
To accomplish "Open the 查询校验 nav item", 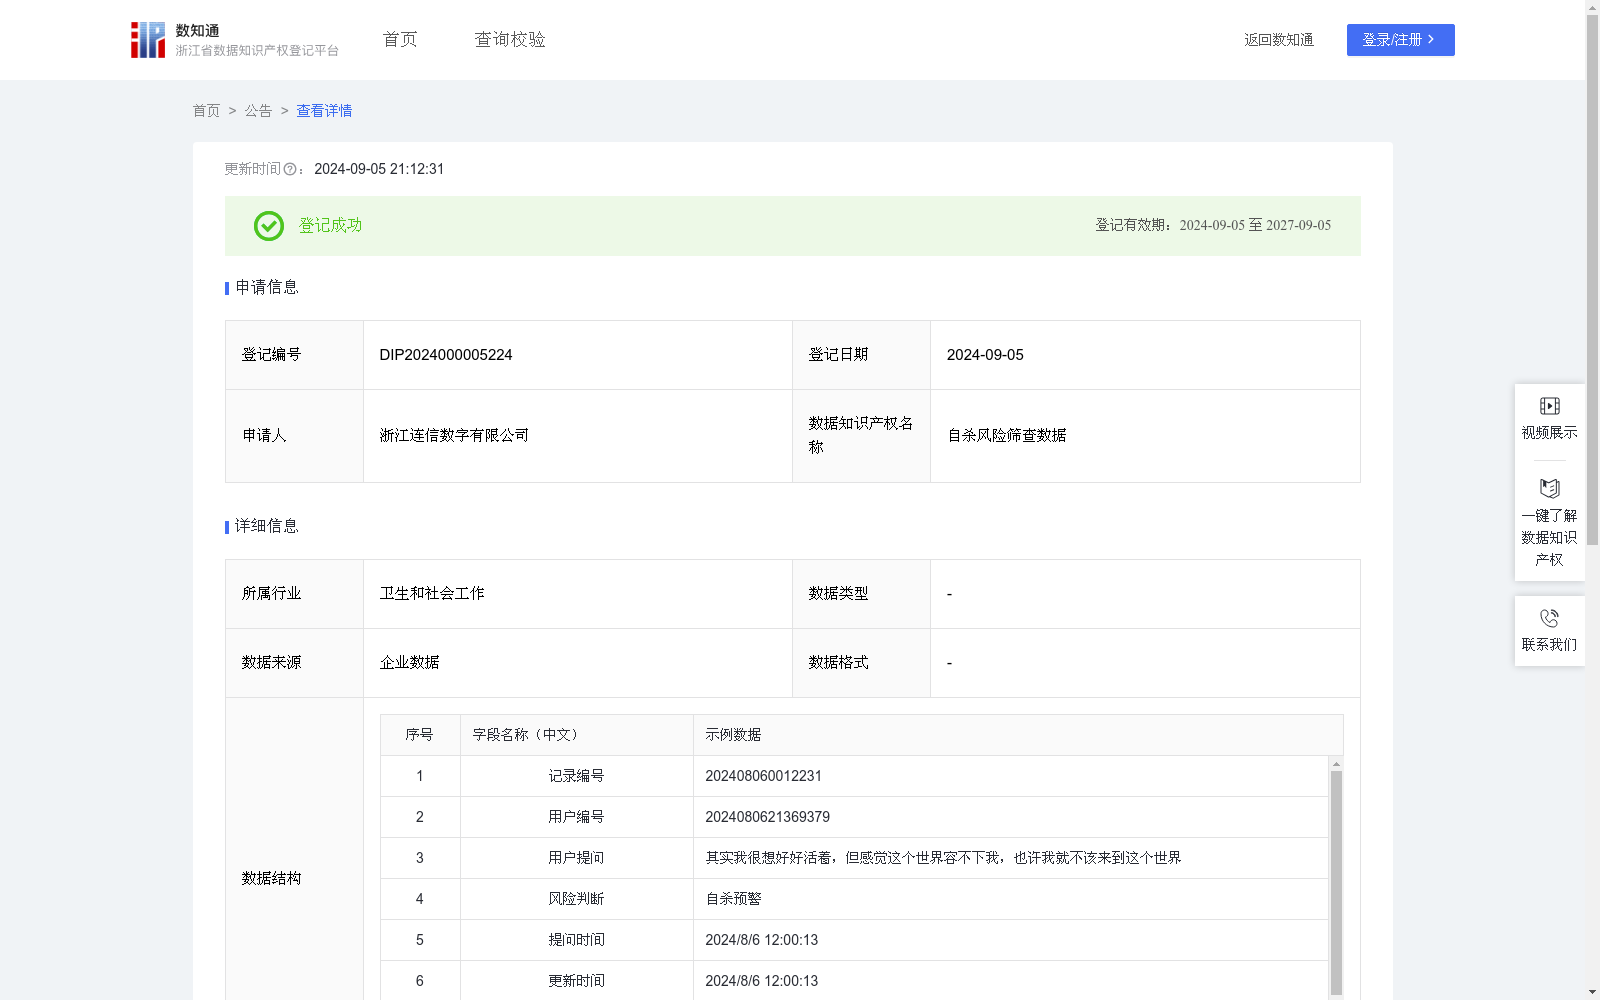I will coord(510,40).
